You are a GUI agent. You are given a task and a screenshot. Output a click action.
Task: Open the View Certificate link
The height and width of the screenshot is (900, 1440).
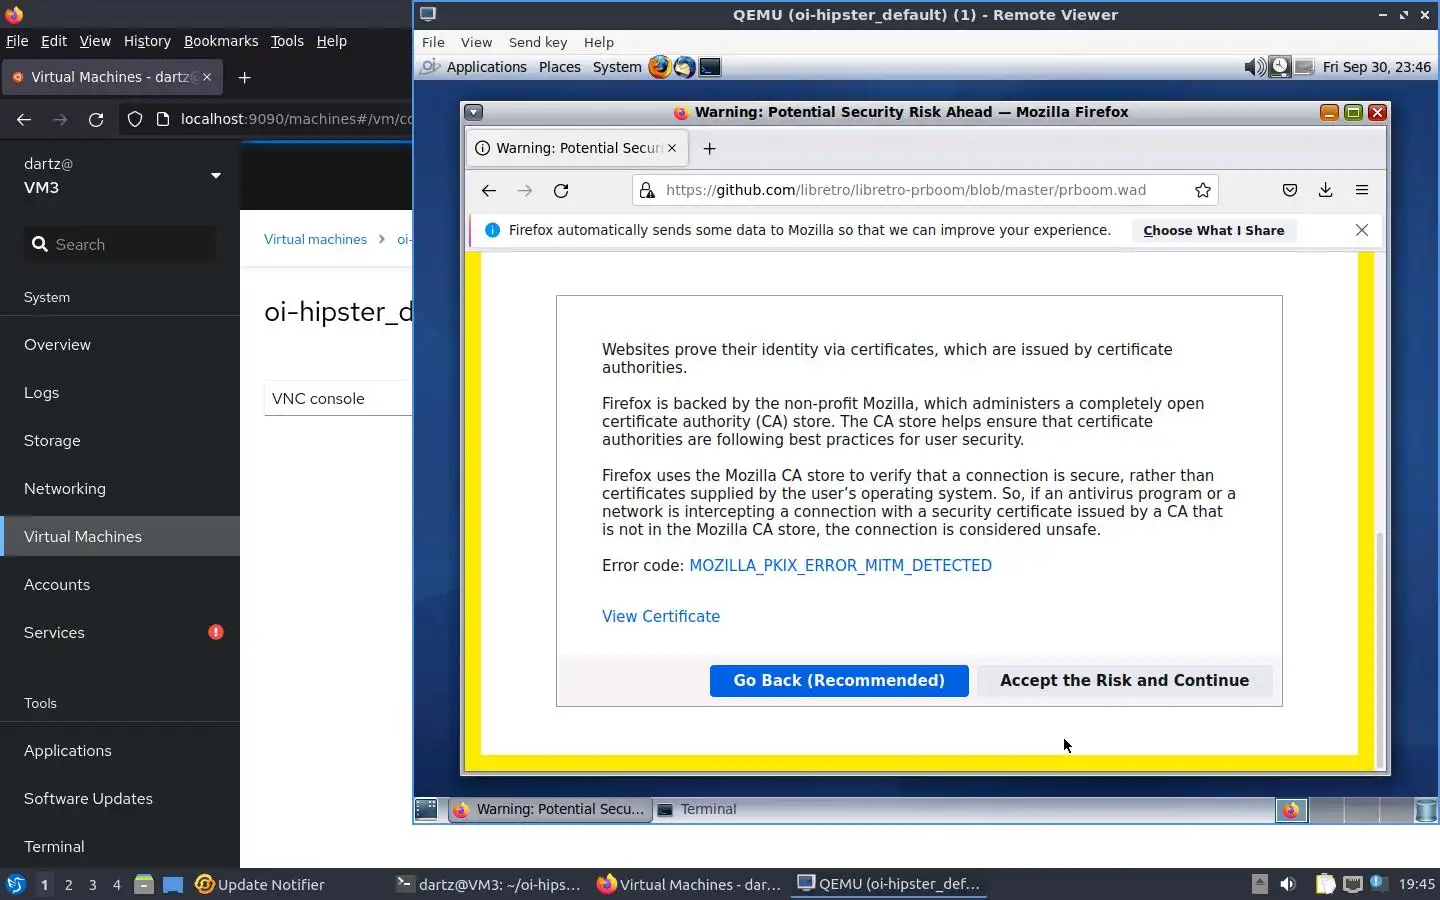pos(661,616)
